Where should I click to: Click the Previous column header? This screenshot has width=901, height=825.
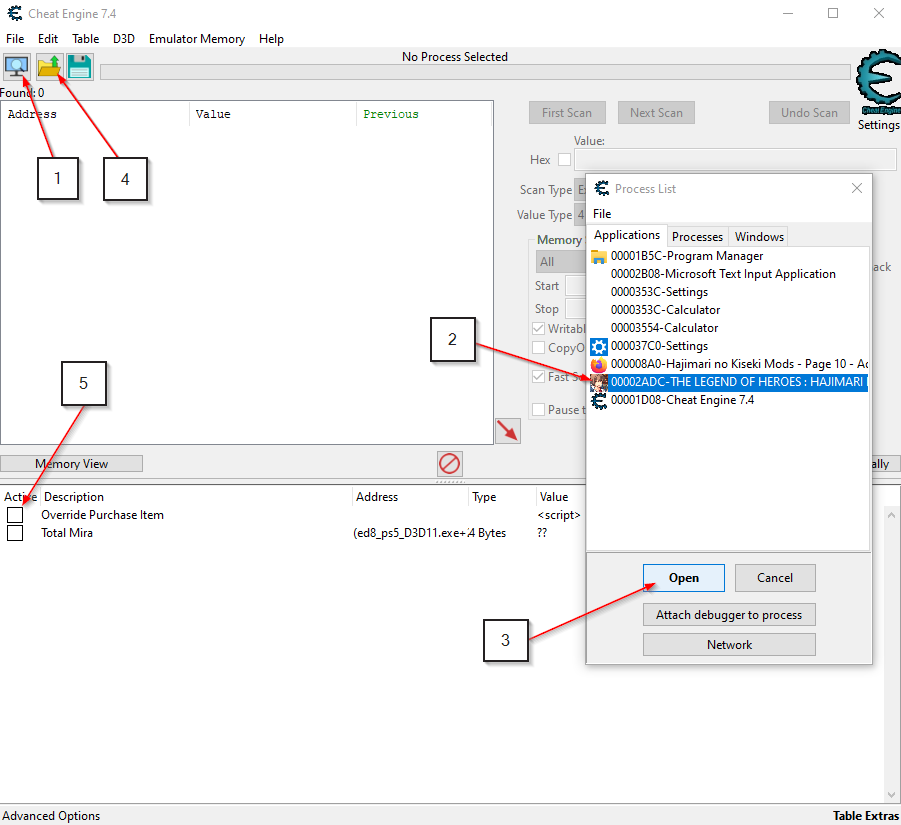pos(424,114)
